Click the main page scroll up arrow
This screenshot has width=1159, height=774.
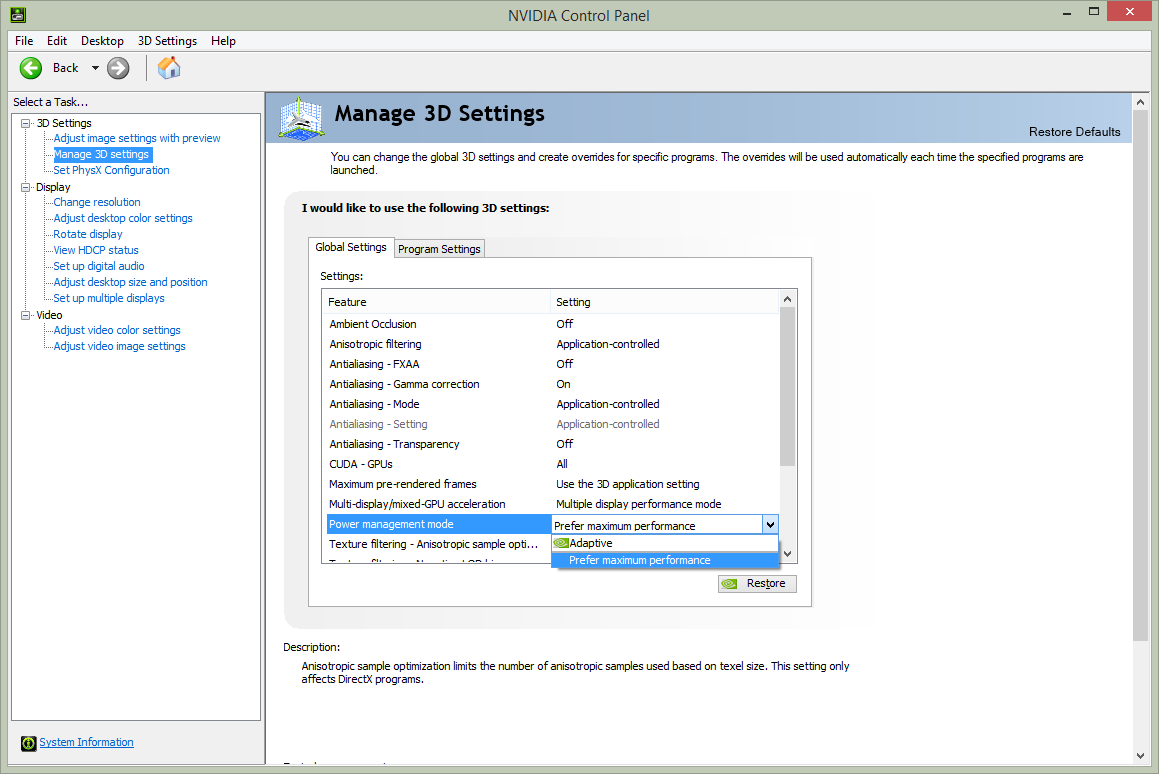point(1140,102)
